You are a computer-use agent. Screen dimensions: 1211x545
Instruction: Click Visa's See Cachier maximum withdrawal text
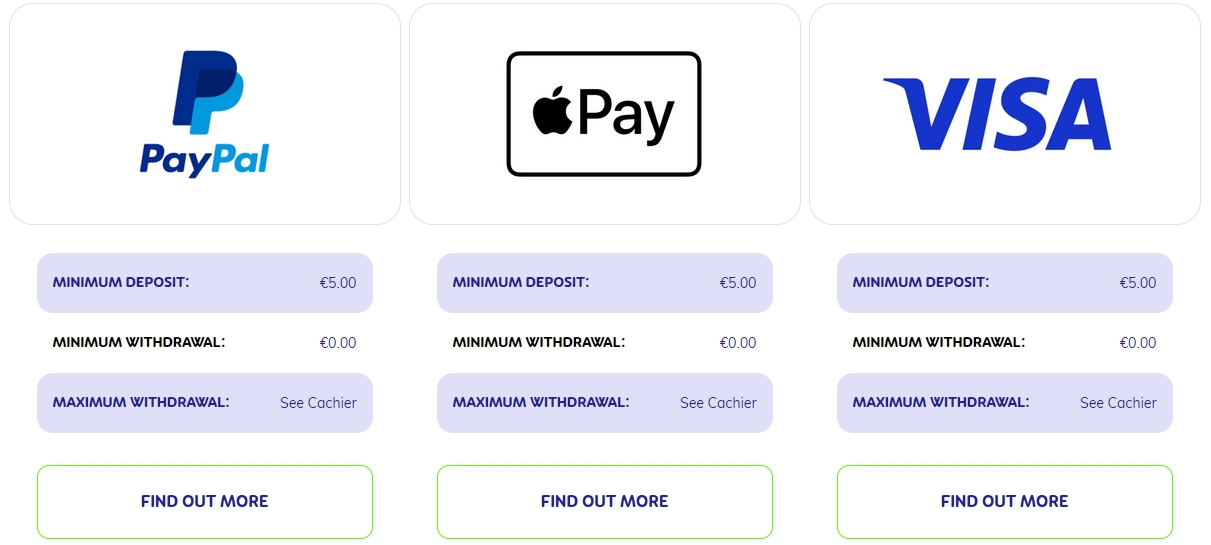(1118, 403)
